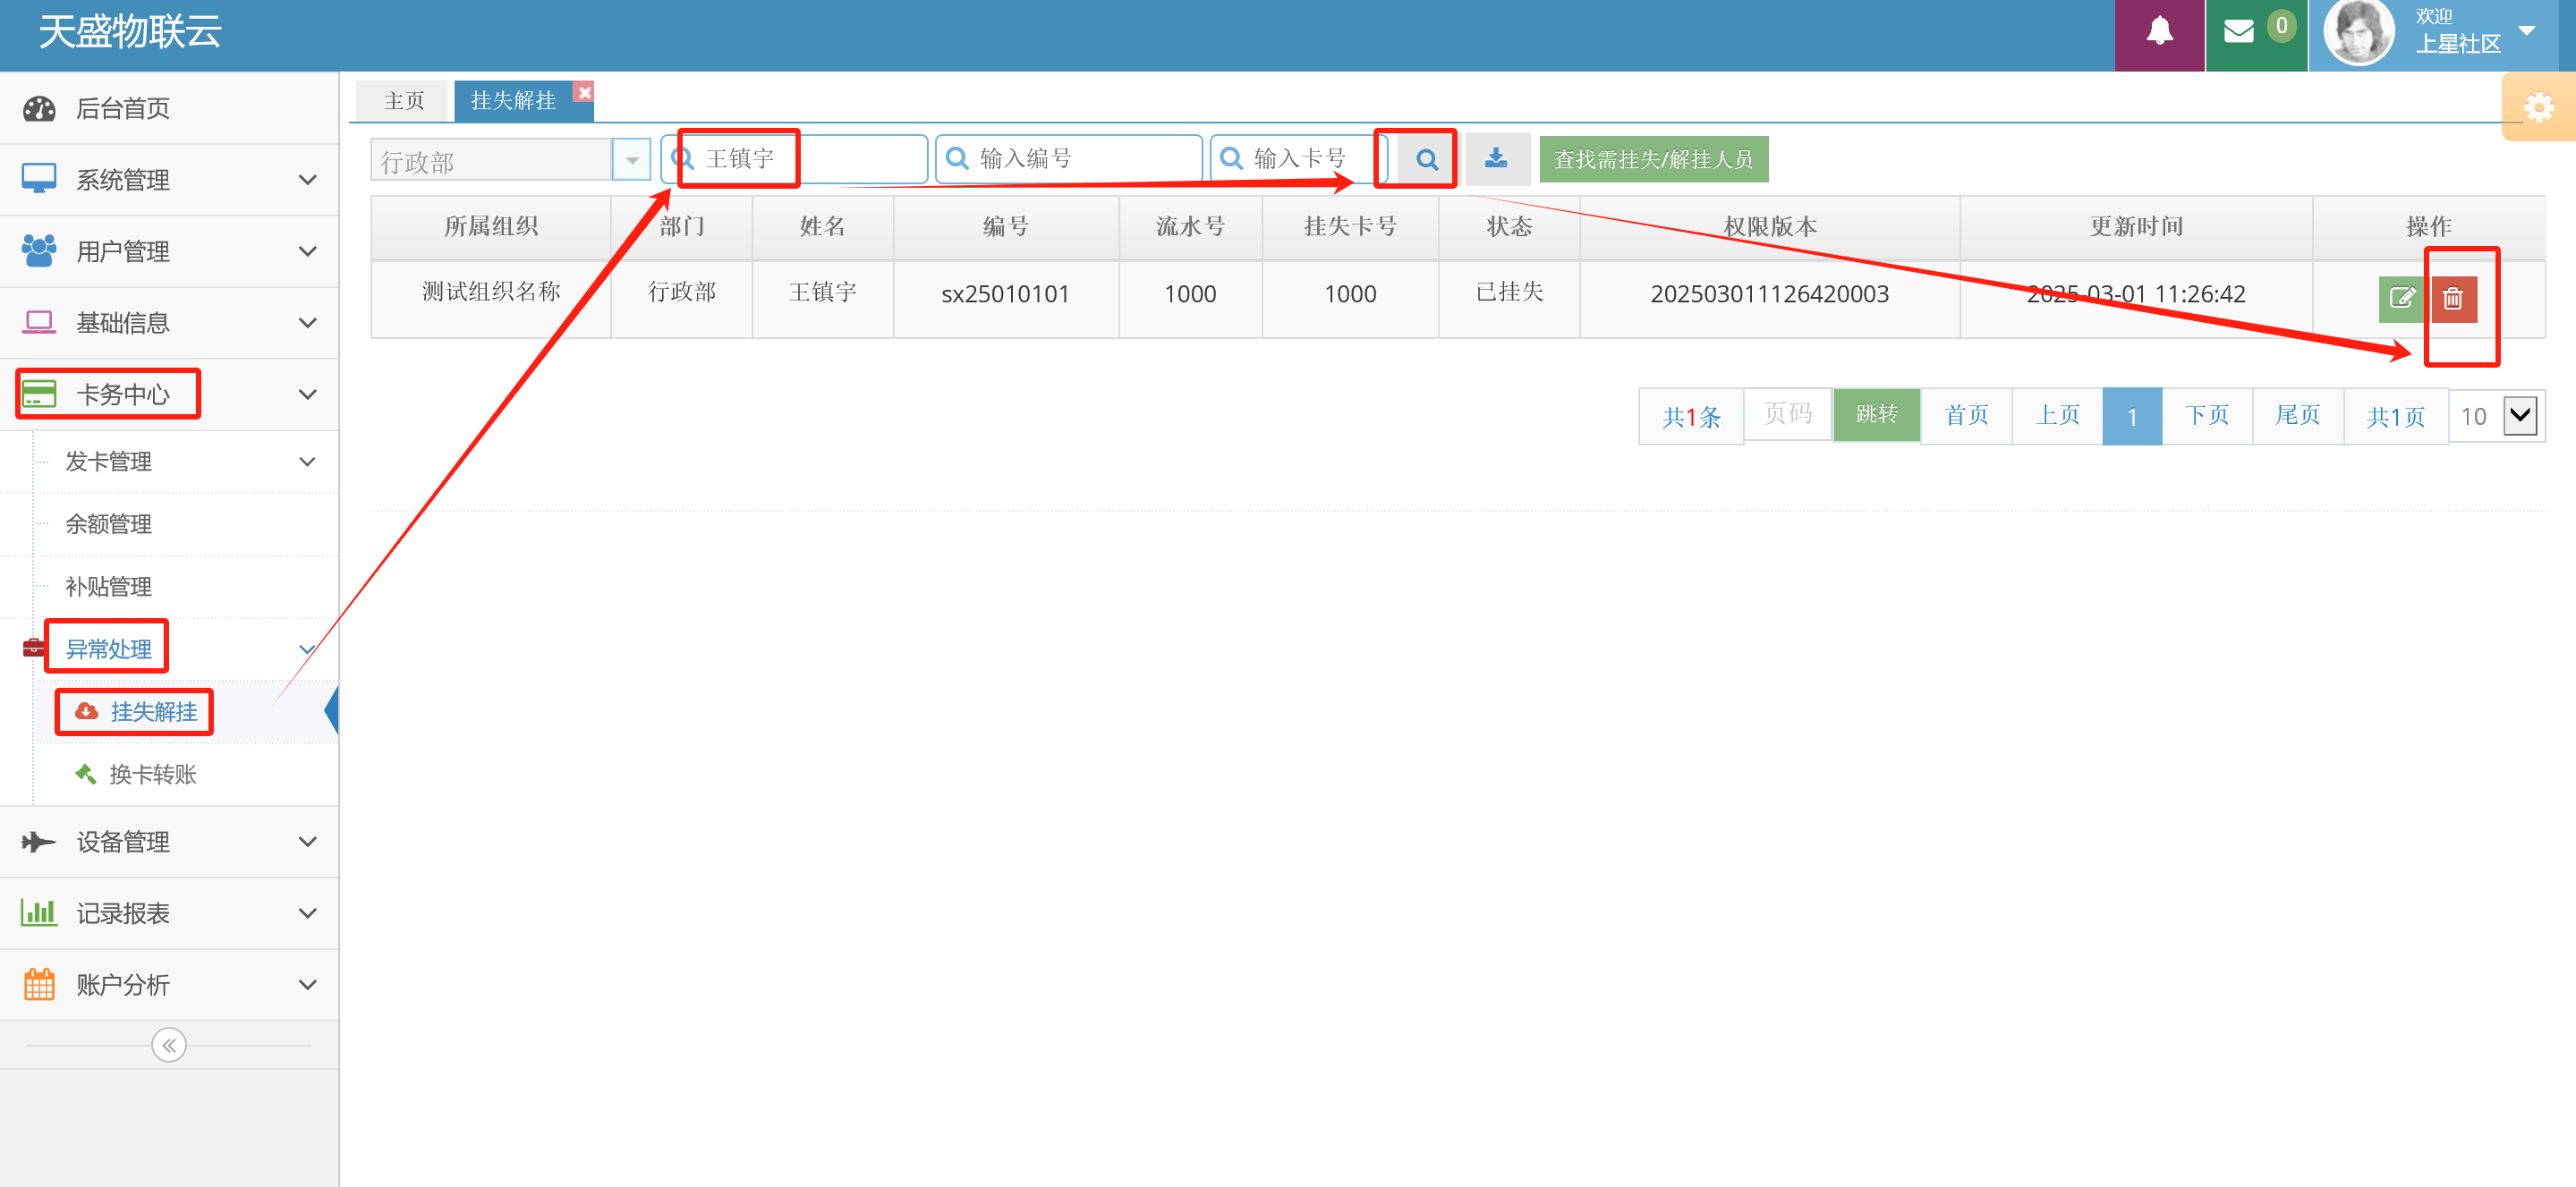The image size is (2576, 1187).
Task: Click the download export button
Action: pyautogui.click(x=1496, y=159)
